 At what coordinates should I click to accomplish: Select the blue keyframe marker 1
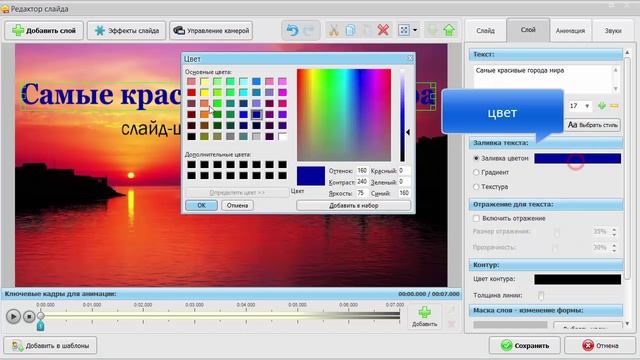click(x=40, y=326)
